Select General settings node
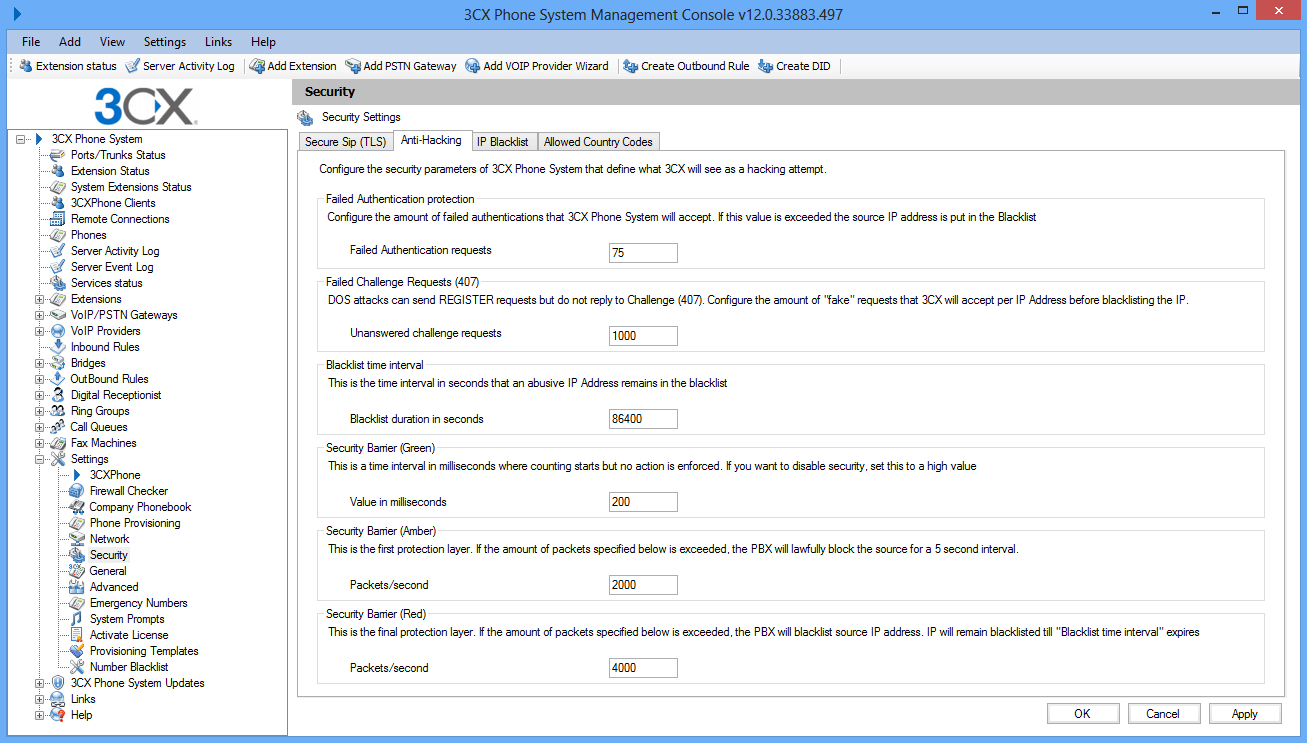 [x=108, y=571]
